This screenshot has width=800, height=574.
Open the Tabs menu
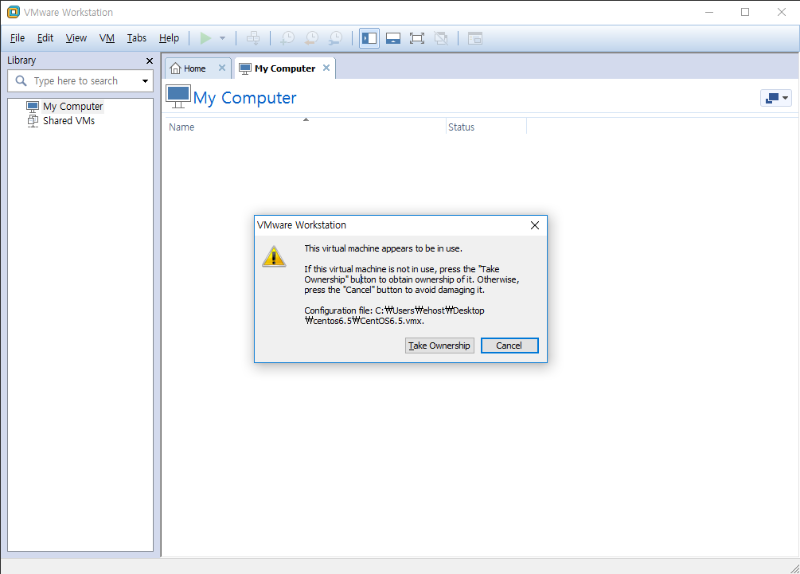136,38
